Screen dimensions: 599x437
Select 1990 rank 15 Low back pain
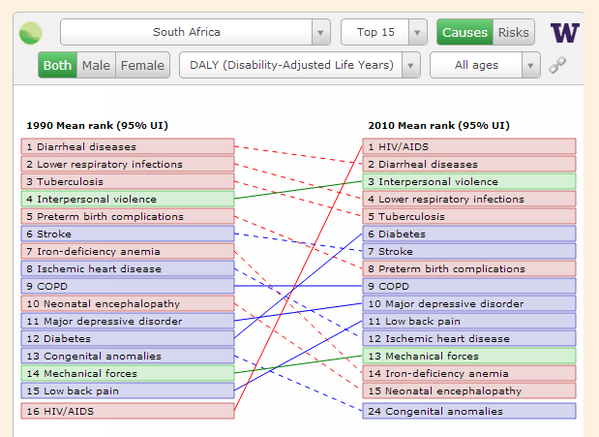pyautogui.click(x=128, y=391)
